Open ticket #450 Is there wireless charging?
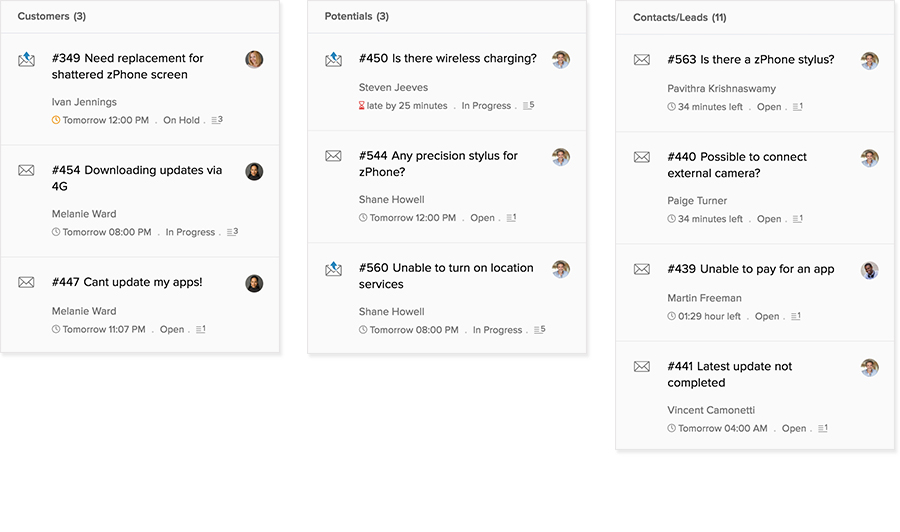Image resolution: width=900 pixels, height=532 pixels. 448,58
